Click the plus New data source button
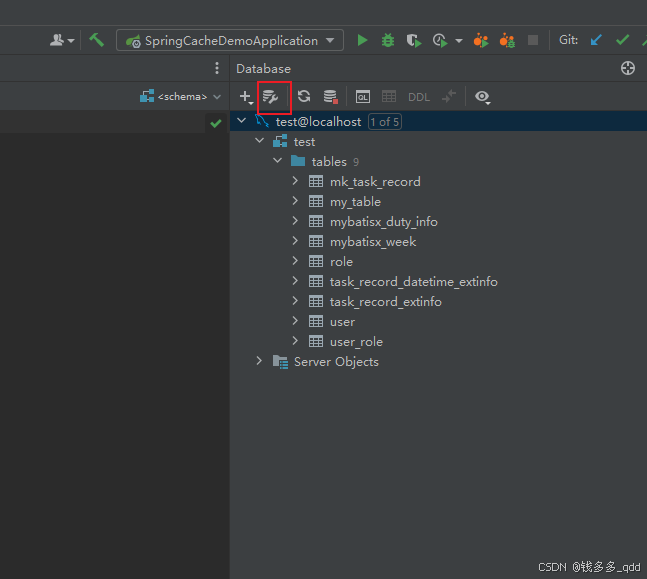This screenshot has height=579, width=647. tap(246, 97)
